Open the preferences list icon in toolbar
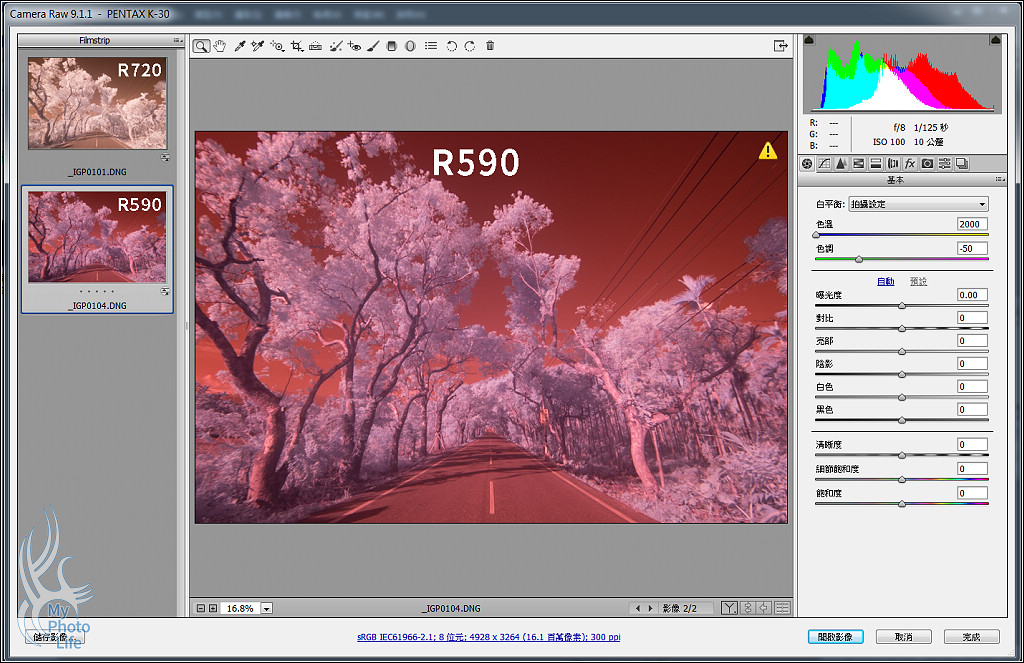 tap(430, 46)
